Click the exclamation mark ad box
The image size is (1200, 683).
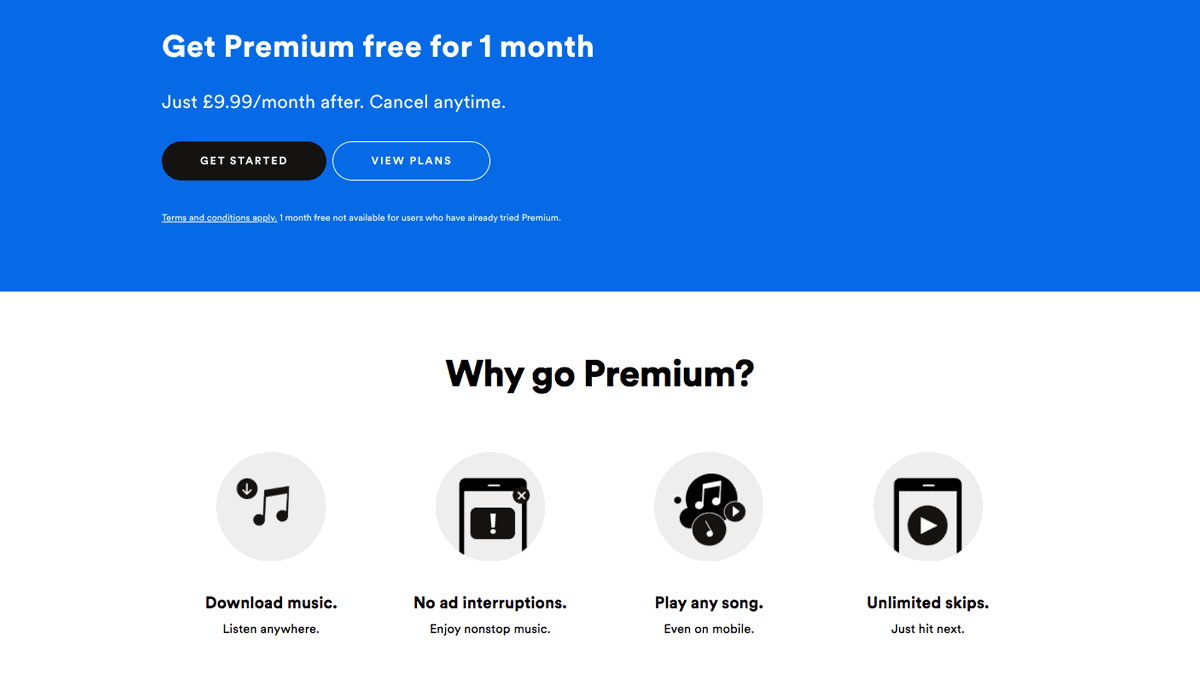[x=490, y=522]
